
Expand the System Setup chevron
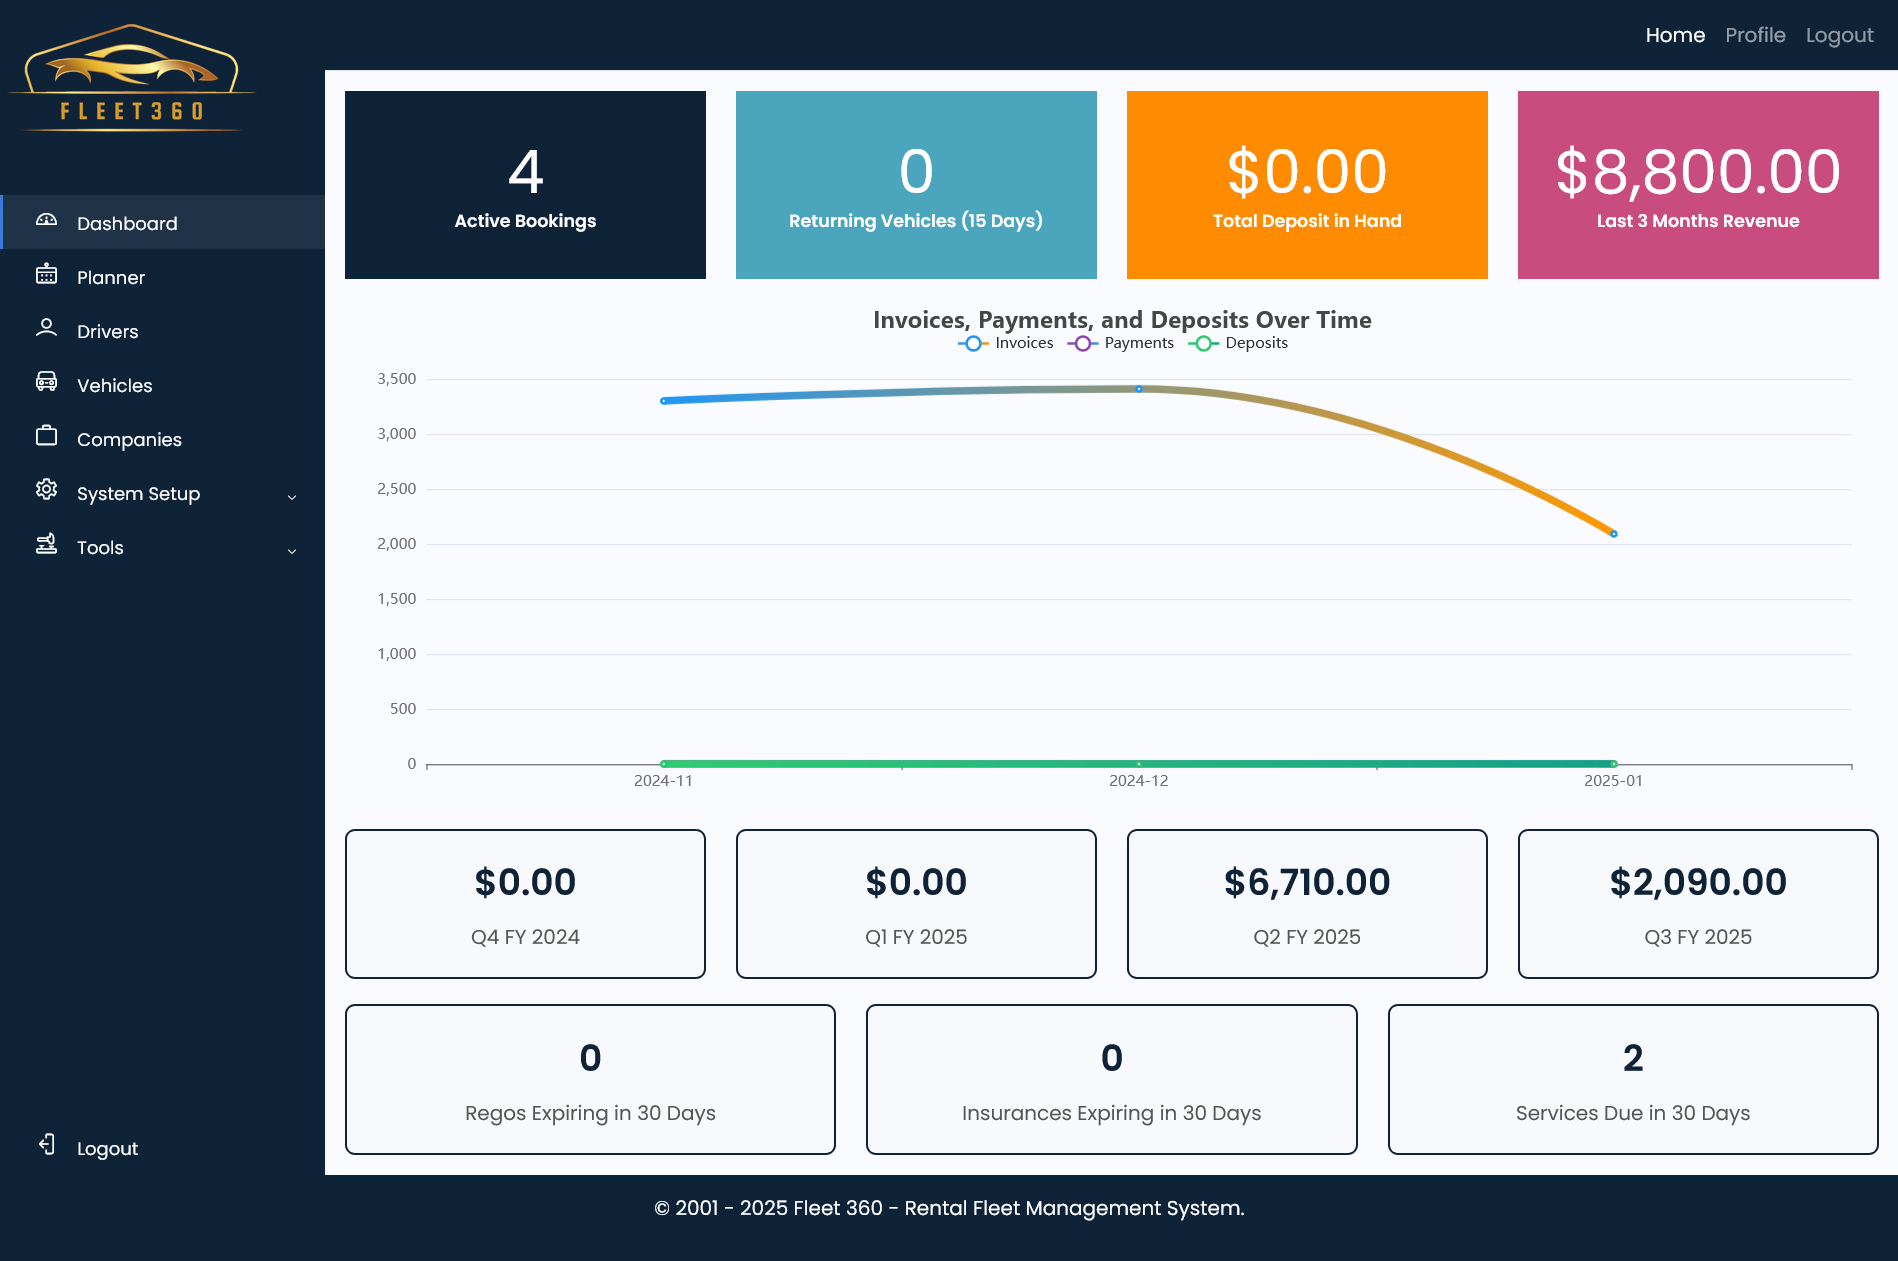pyautogui.click(x=292, y=496)
